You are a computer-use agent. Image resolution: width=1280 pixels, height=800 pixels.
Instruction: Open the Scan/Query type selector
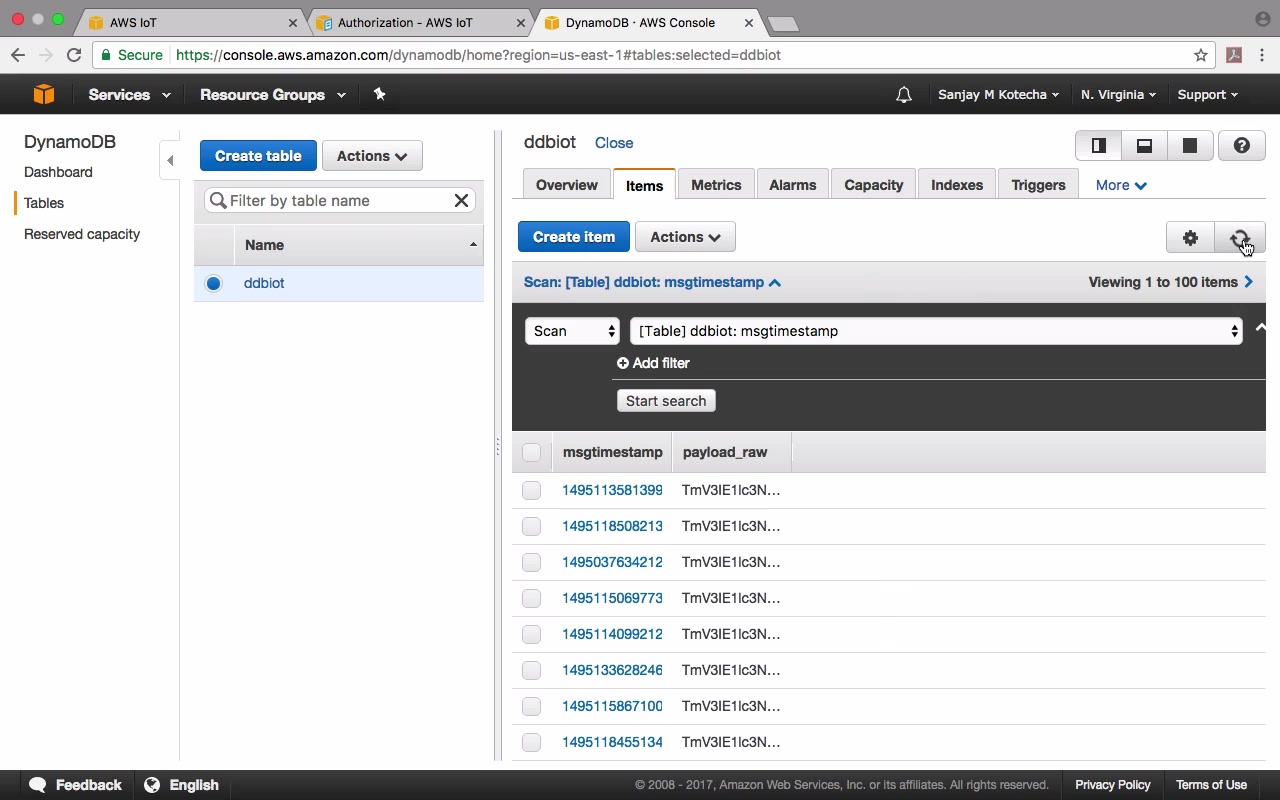[572, 331]
